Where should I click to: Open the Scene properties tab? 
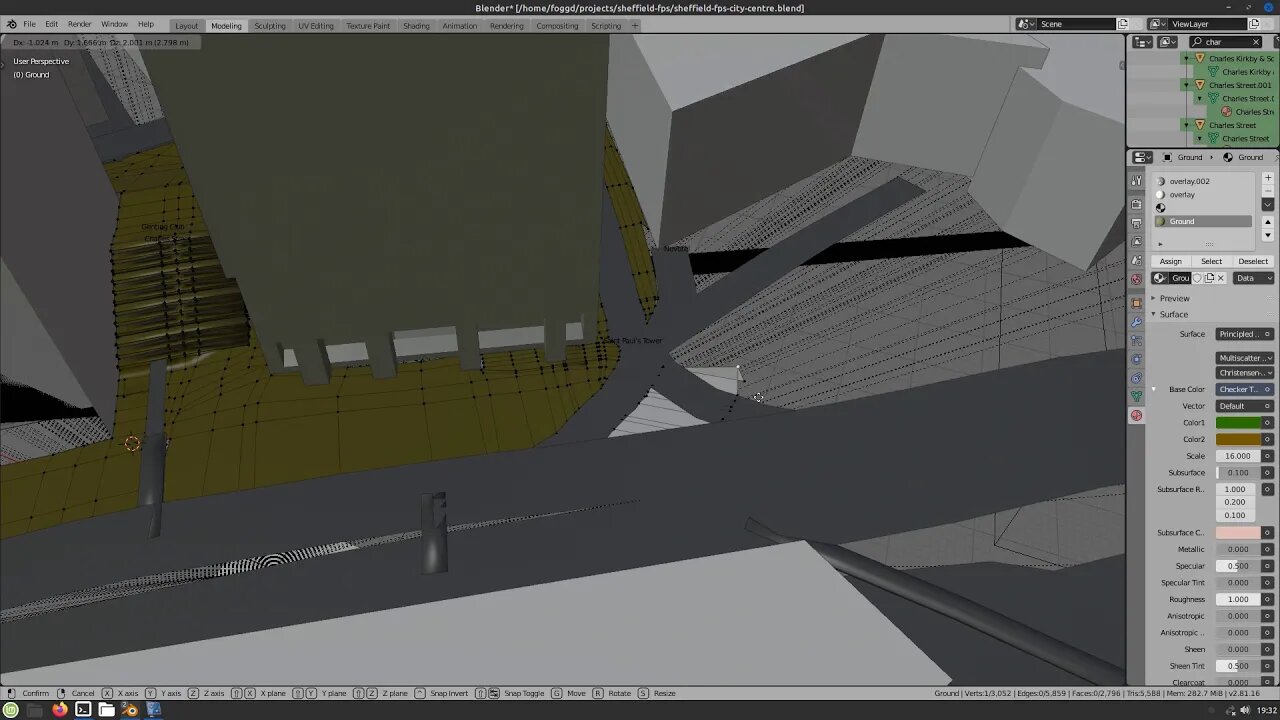coord(1136,260)
